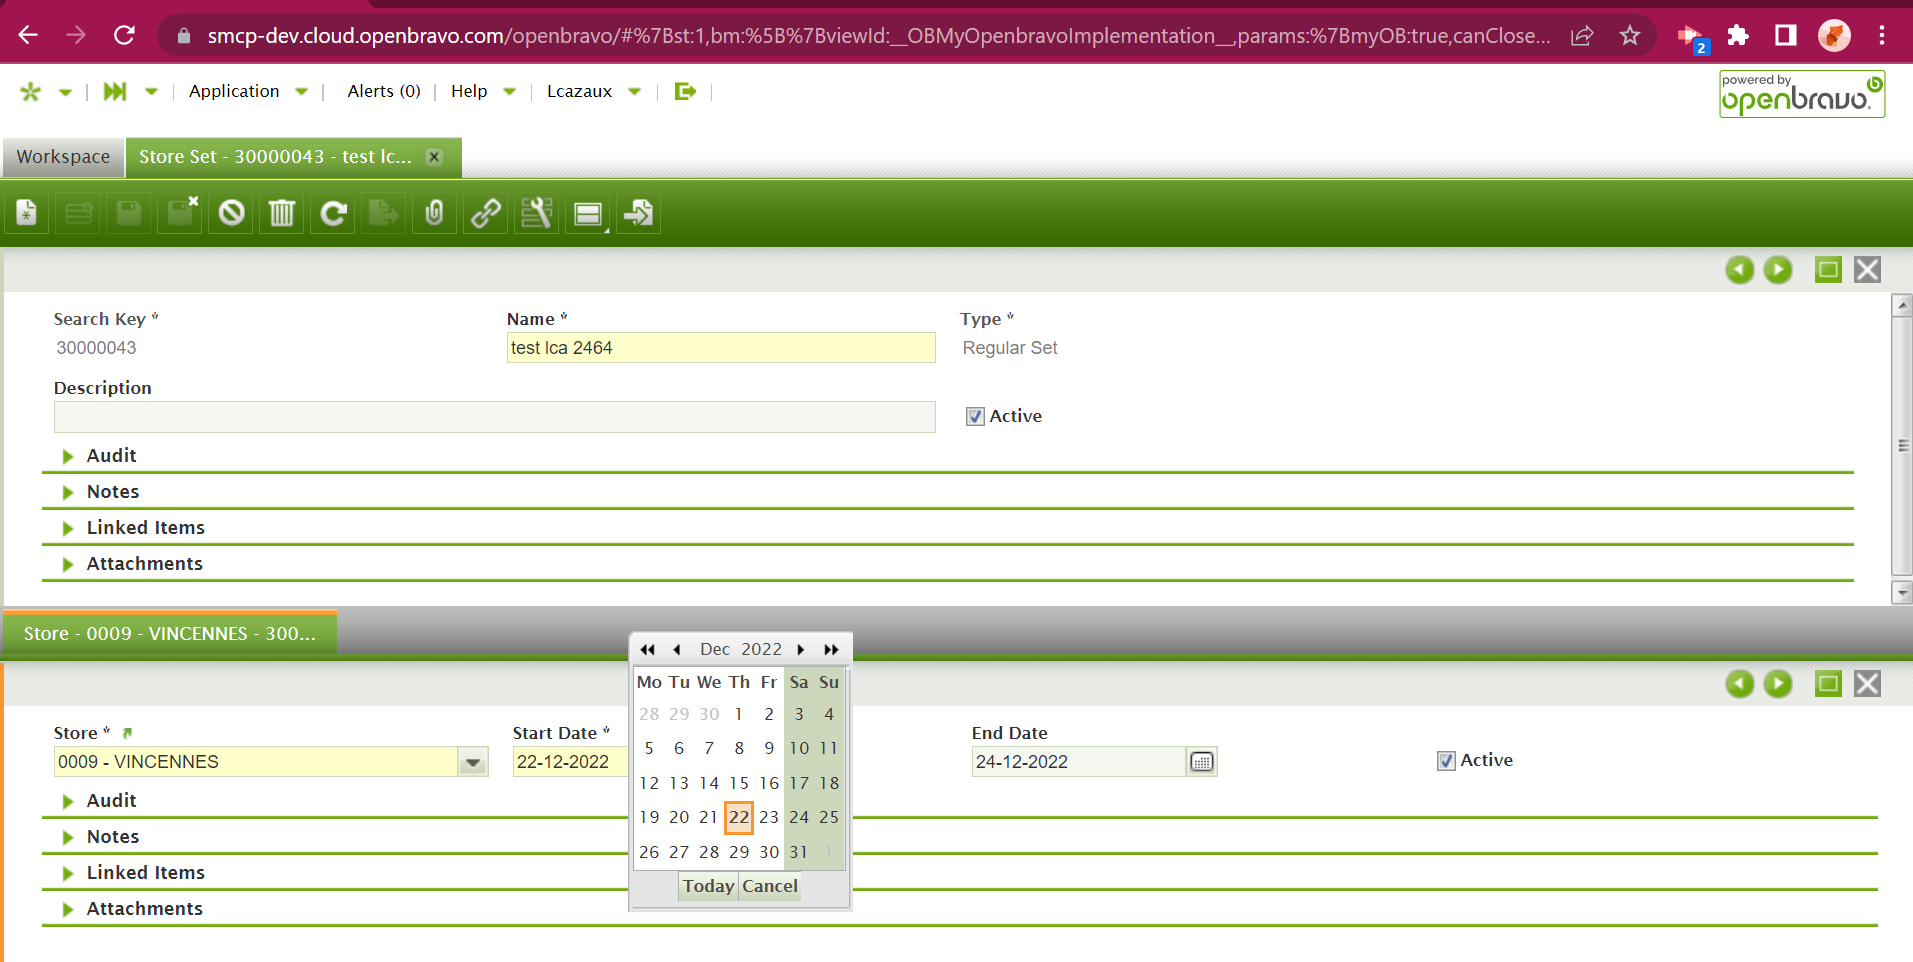Screen dimensions: 1913x962
Task: Toggle the Active checkbox in Store section
Action: [x=1446, y=761]
